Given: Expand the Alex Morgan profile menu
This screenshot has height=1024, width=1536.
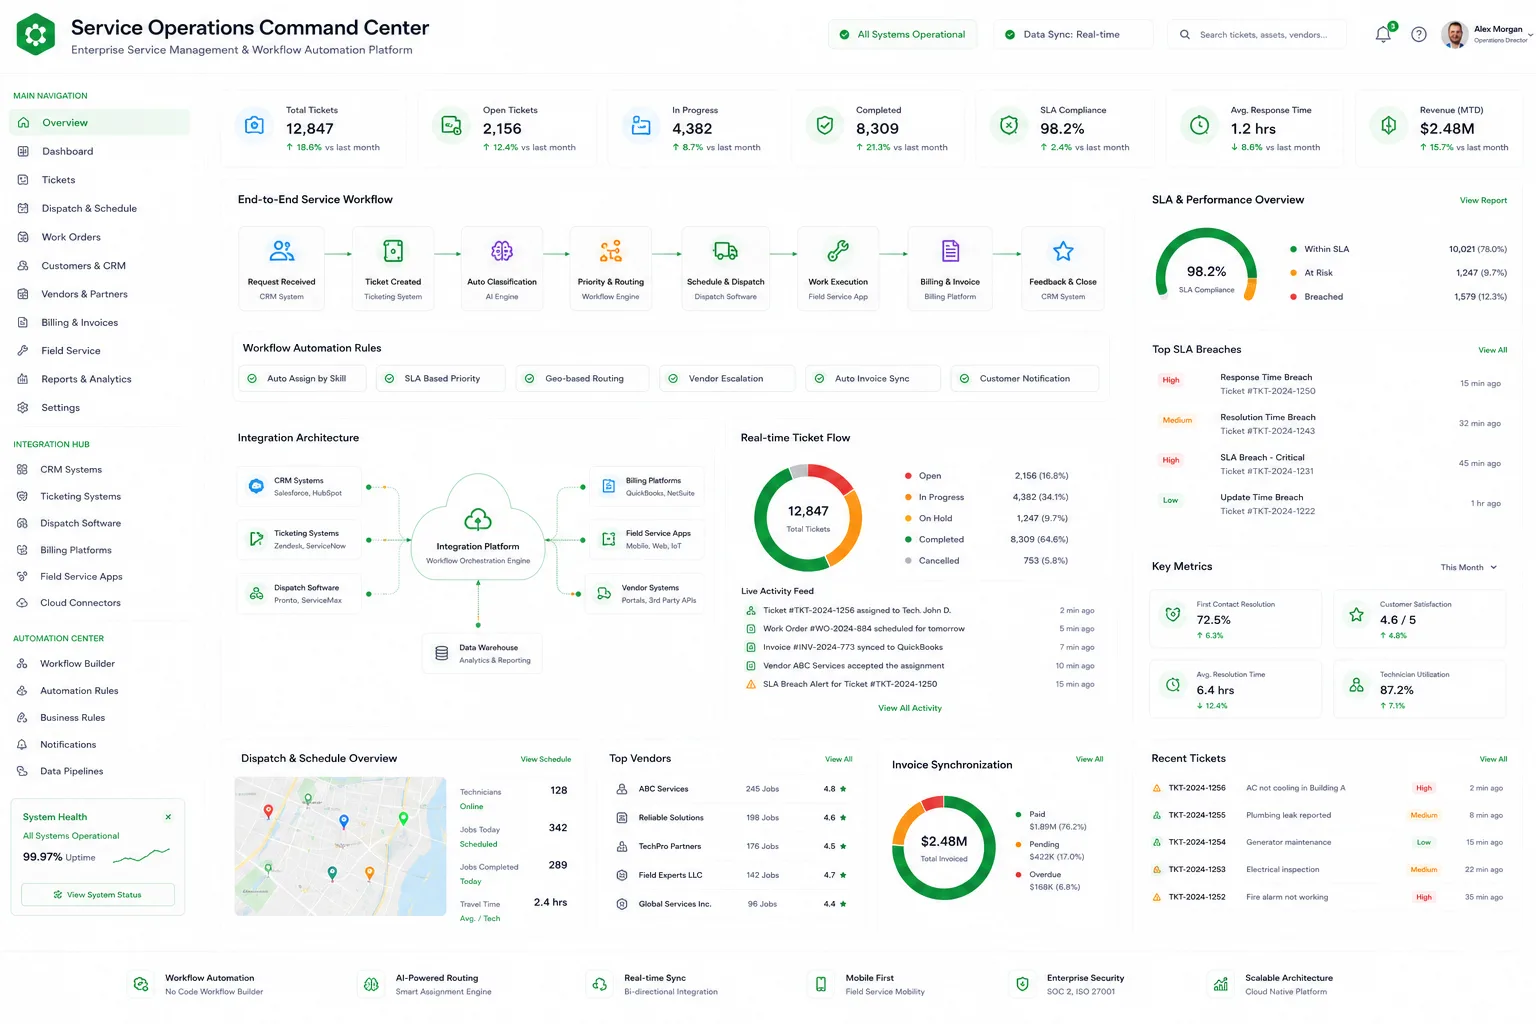Looking at the screenshot, I should tap(1487, 34).
